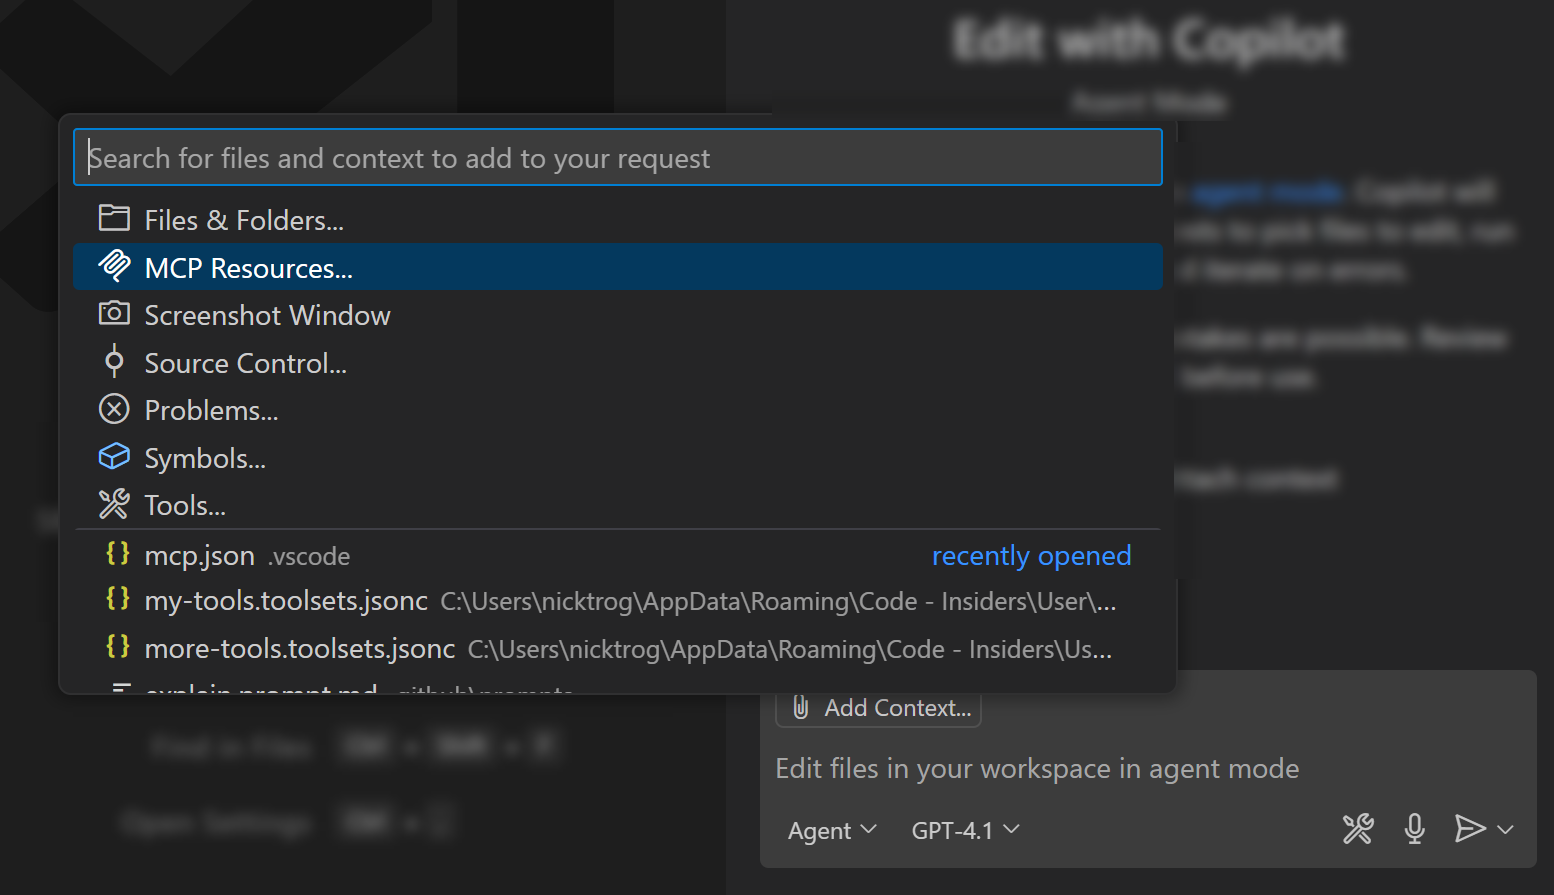Select the my-tools.toolsets.jsonc entry
Viewport: 1554px width, 895px height.
286,600
